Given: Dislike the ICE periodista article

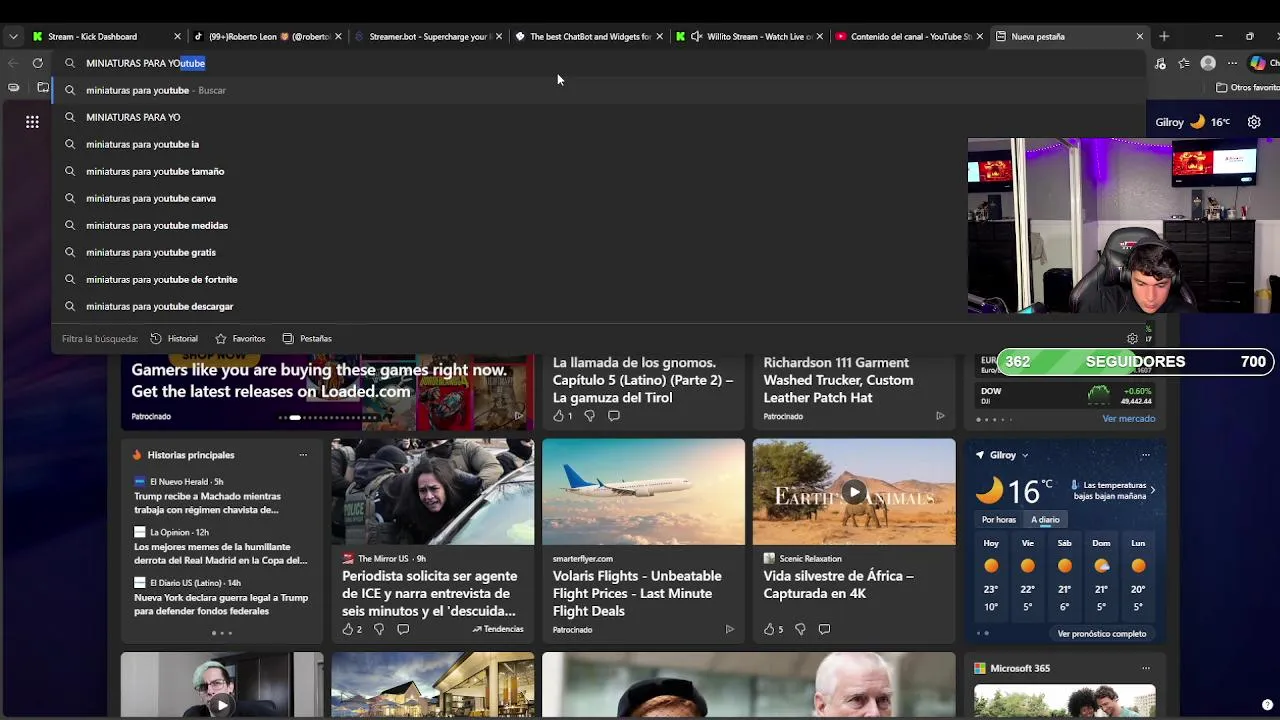Looking at the screenshot, I should tap(379, 629).
